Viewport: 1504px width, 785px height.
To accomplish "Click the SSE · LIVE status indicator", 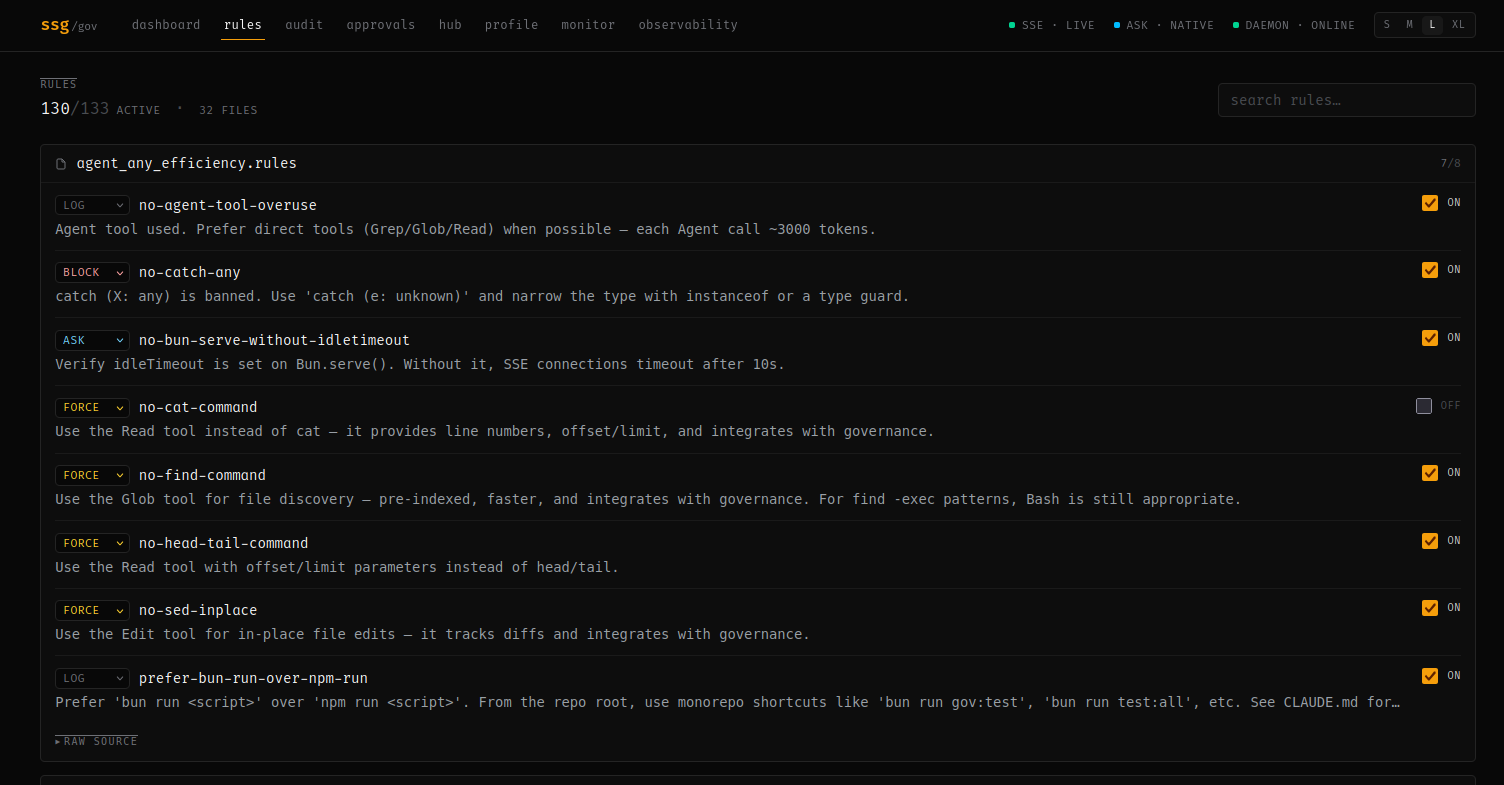I will click(1052, 25).
